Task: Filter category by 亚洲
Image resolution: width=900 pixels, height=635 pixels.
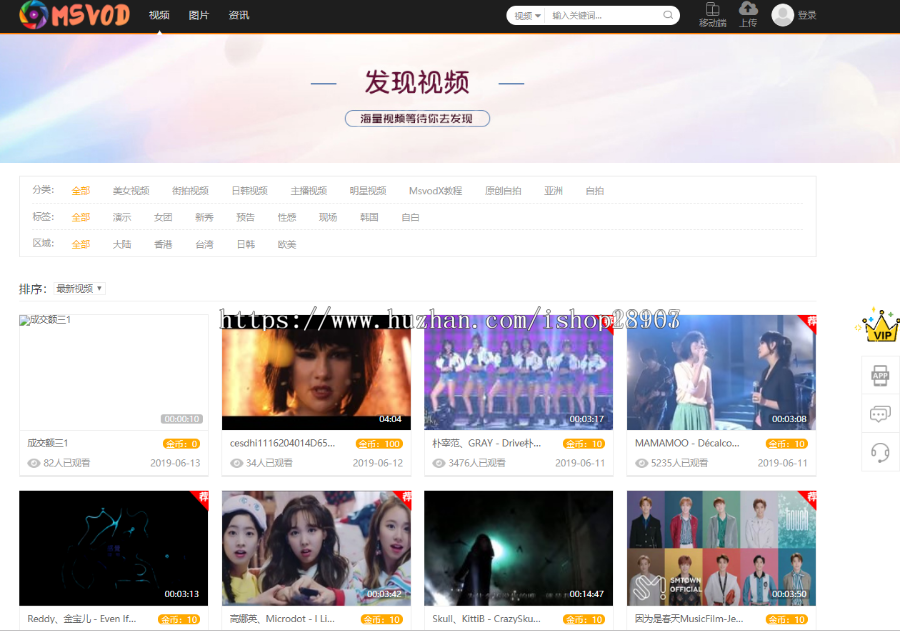Action: [553, 191]
